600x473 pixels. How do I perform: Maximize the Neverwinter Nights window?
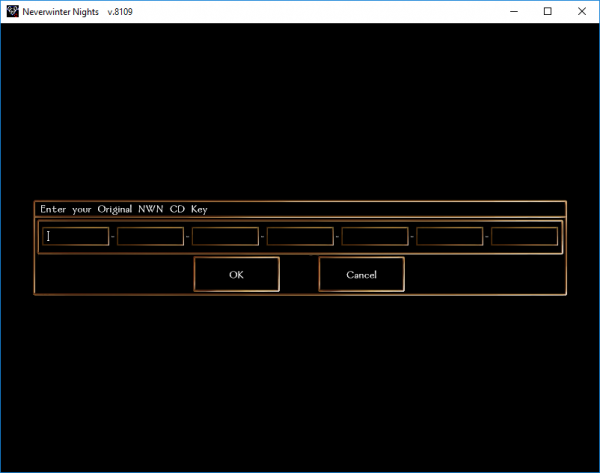[x=548, y=11]
